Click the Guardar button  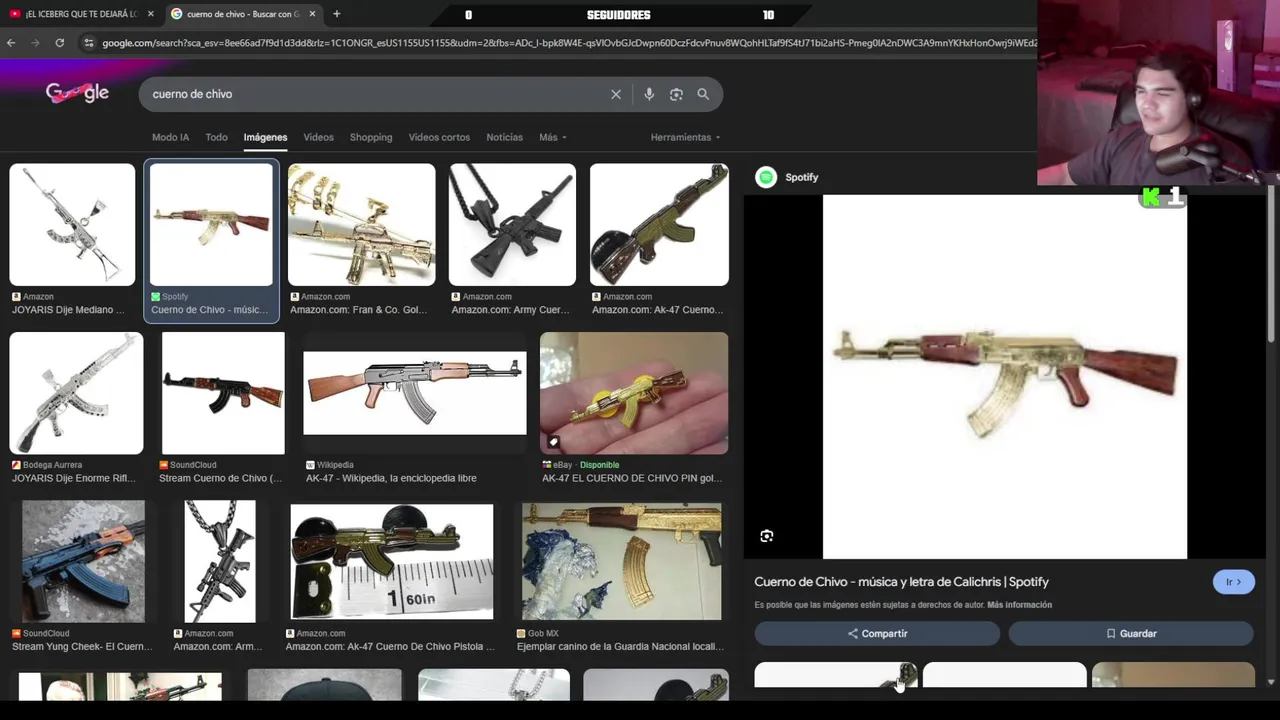point(1131,633)
